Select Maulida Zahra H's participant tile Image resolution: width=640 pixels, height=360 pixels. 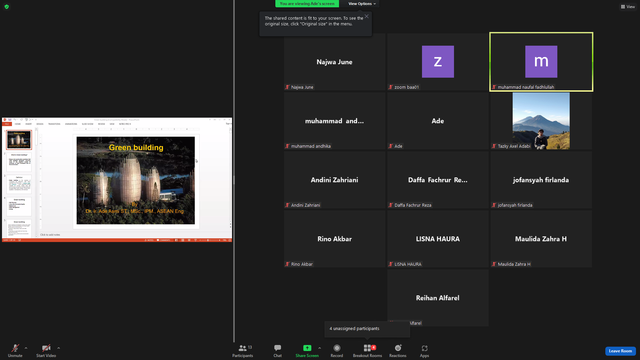(x=541, y=239)
